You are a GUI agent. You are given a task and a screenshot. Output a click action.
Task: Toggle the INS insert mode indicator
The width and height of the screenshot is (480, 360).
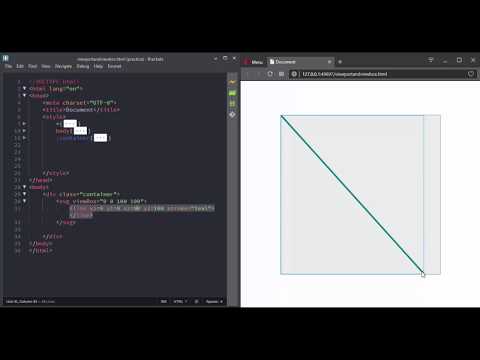point(164,301)
